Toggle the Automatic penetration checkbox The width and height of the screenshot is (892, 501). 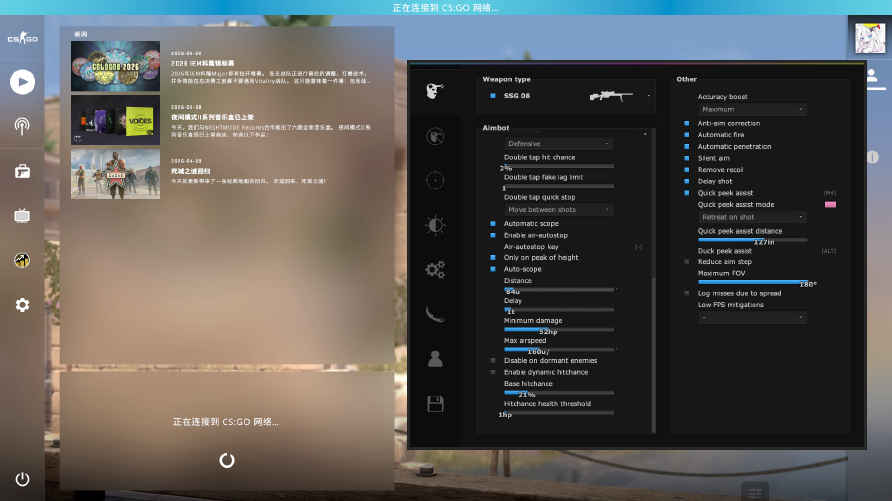687,147
